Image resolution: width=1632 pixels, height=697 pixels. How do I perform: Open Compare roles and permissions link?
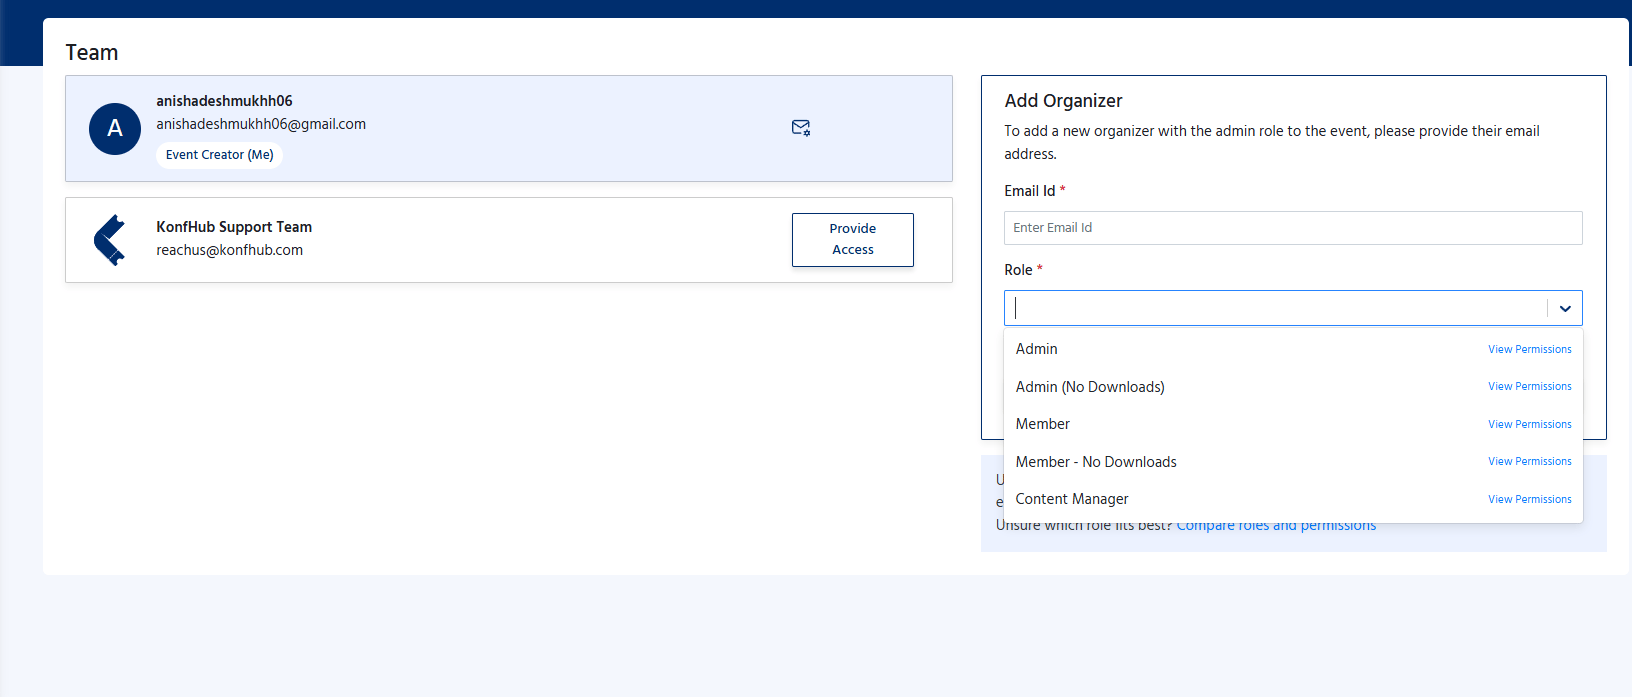tap(1276, 526)
